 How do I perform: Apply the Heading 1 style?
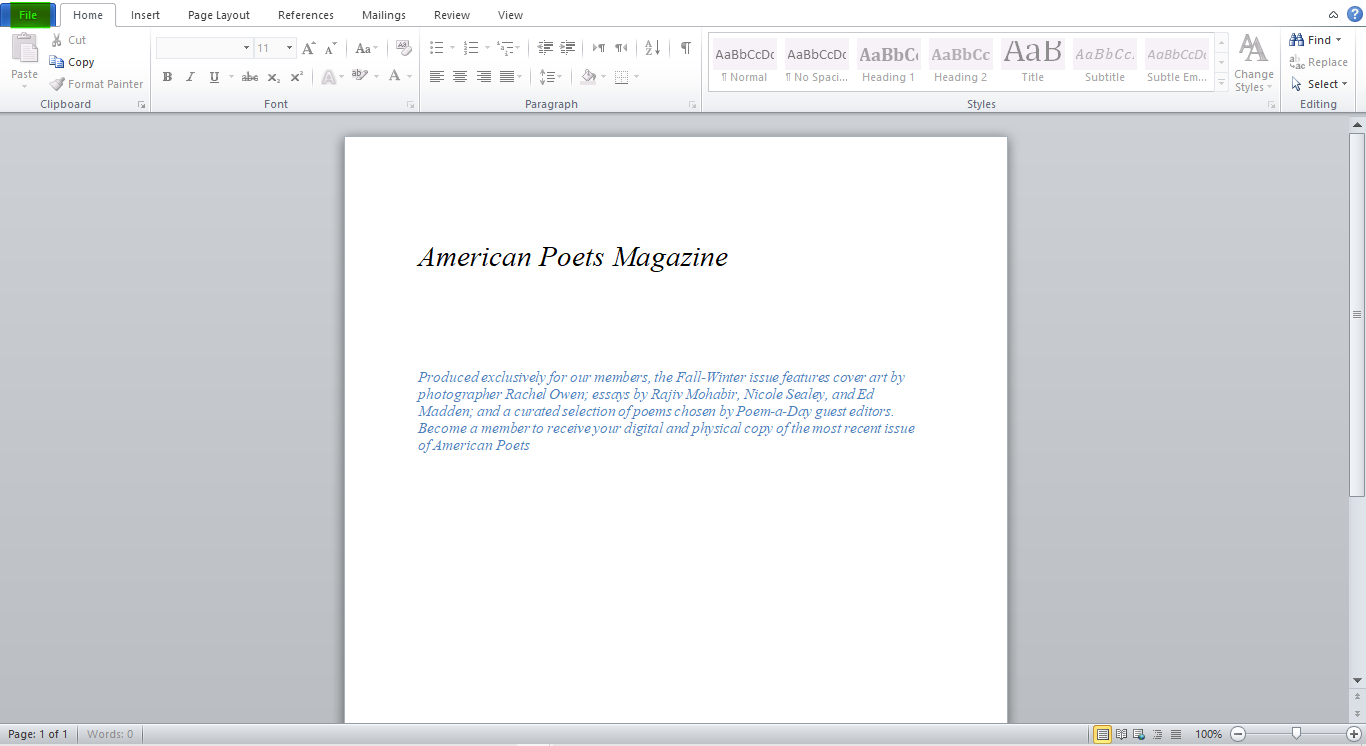[888, 63]
